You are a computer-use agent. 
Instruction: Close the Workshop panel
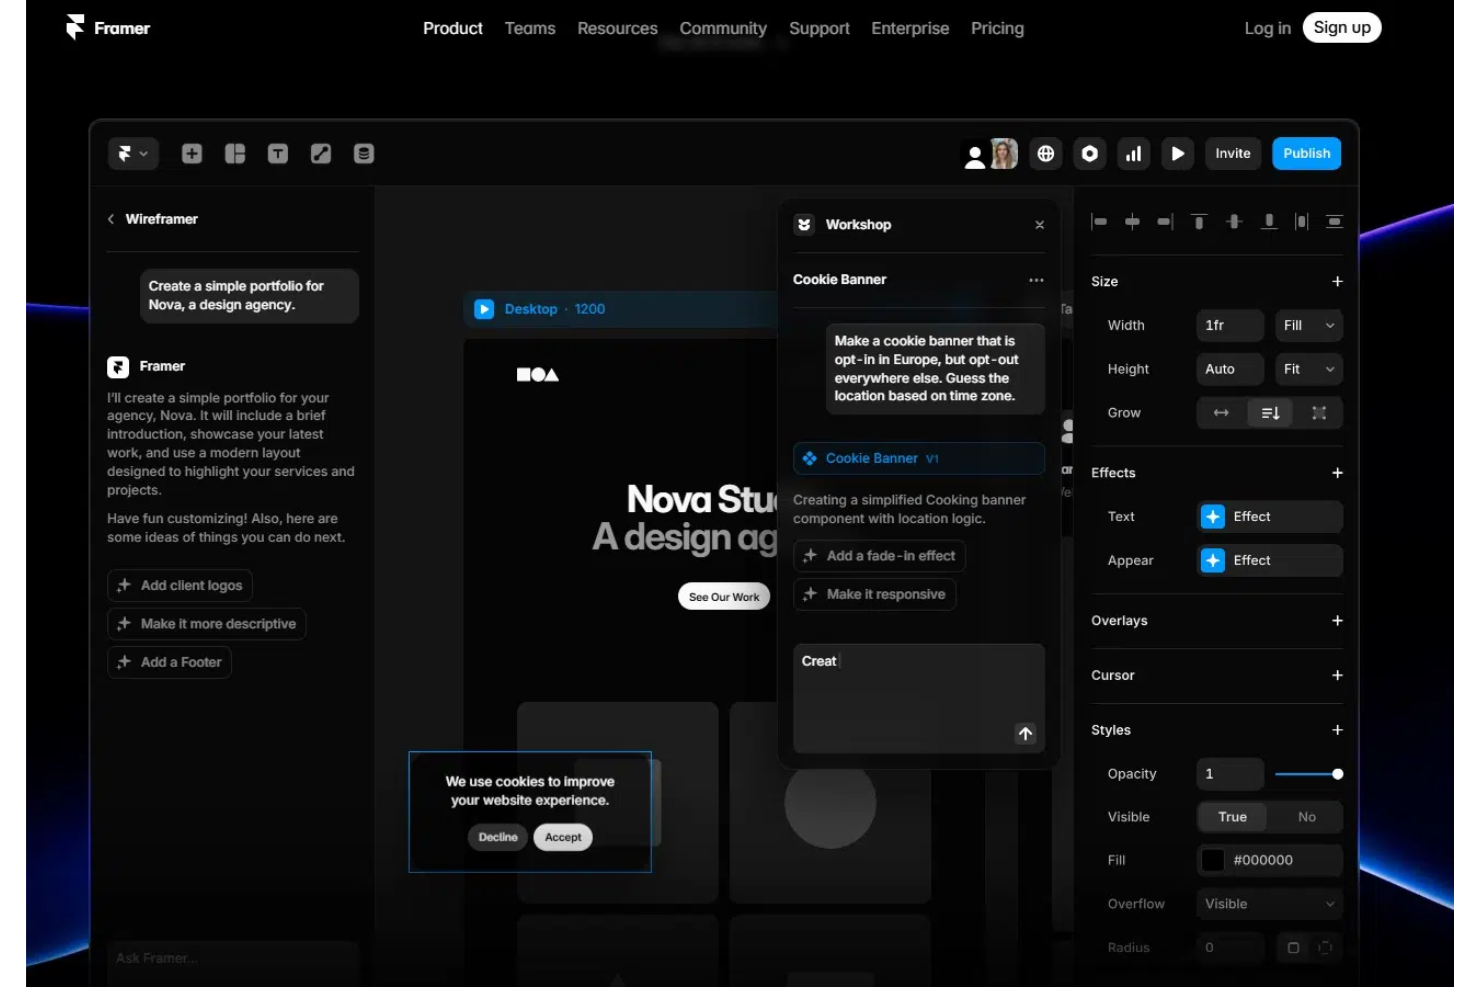pos(1040,225)
